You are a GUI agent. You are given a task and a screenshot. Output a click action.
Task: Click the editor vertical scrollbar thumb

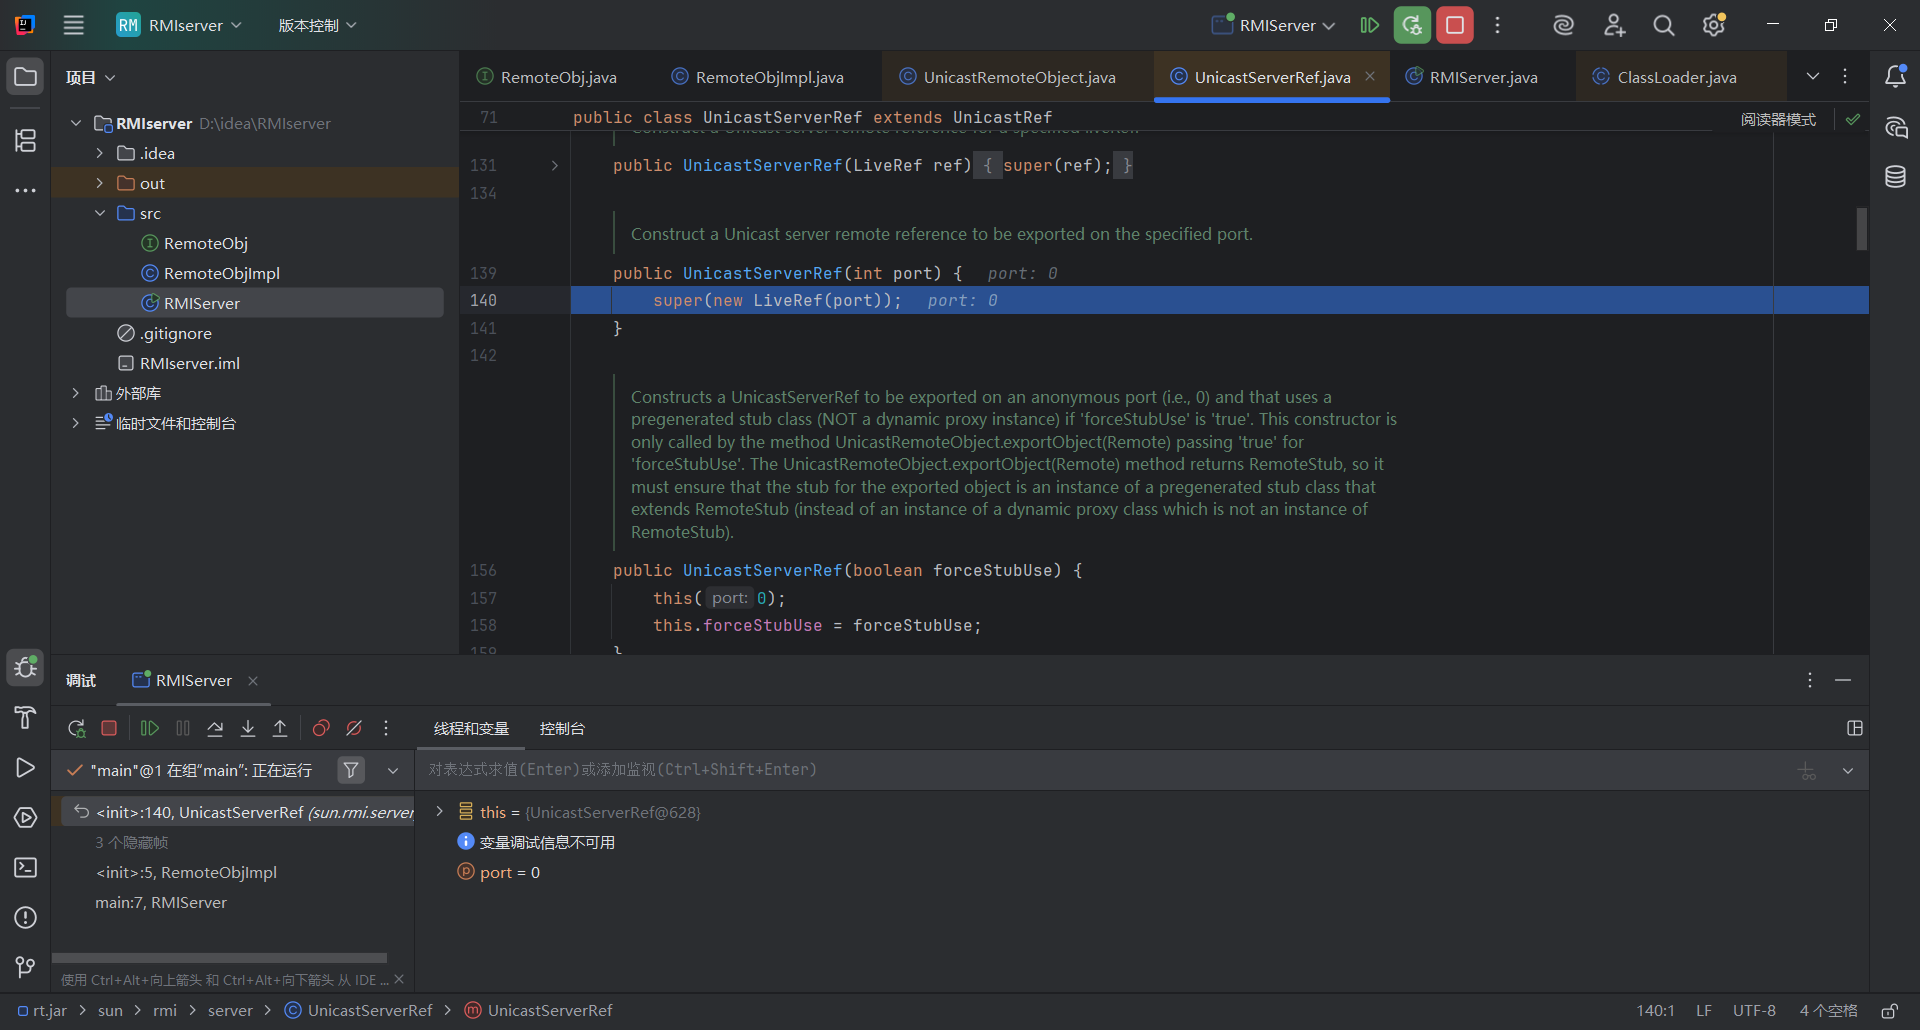1861,229
